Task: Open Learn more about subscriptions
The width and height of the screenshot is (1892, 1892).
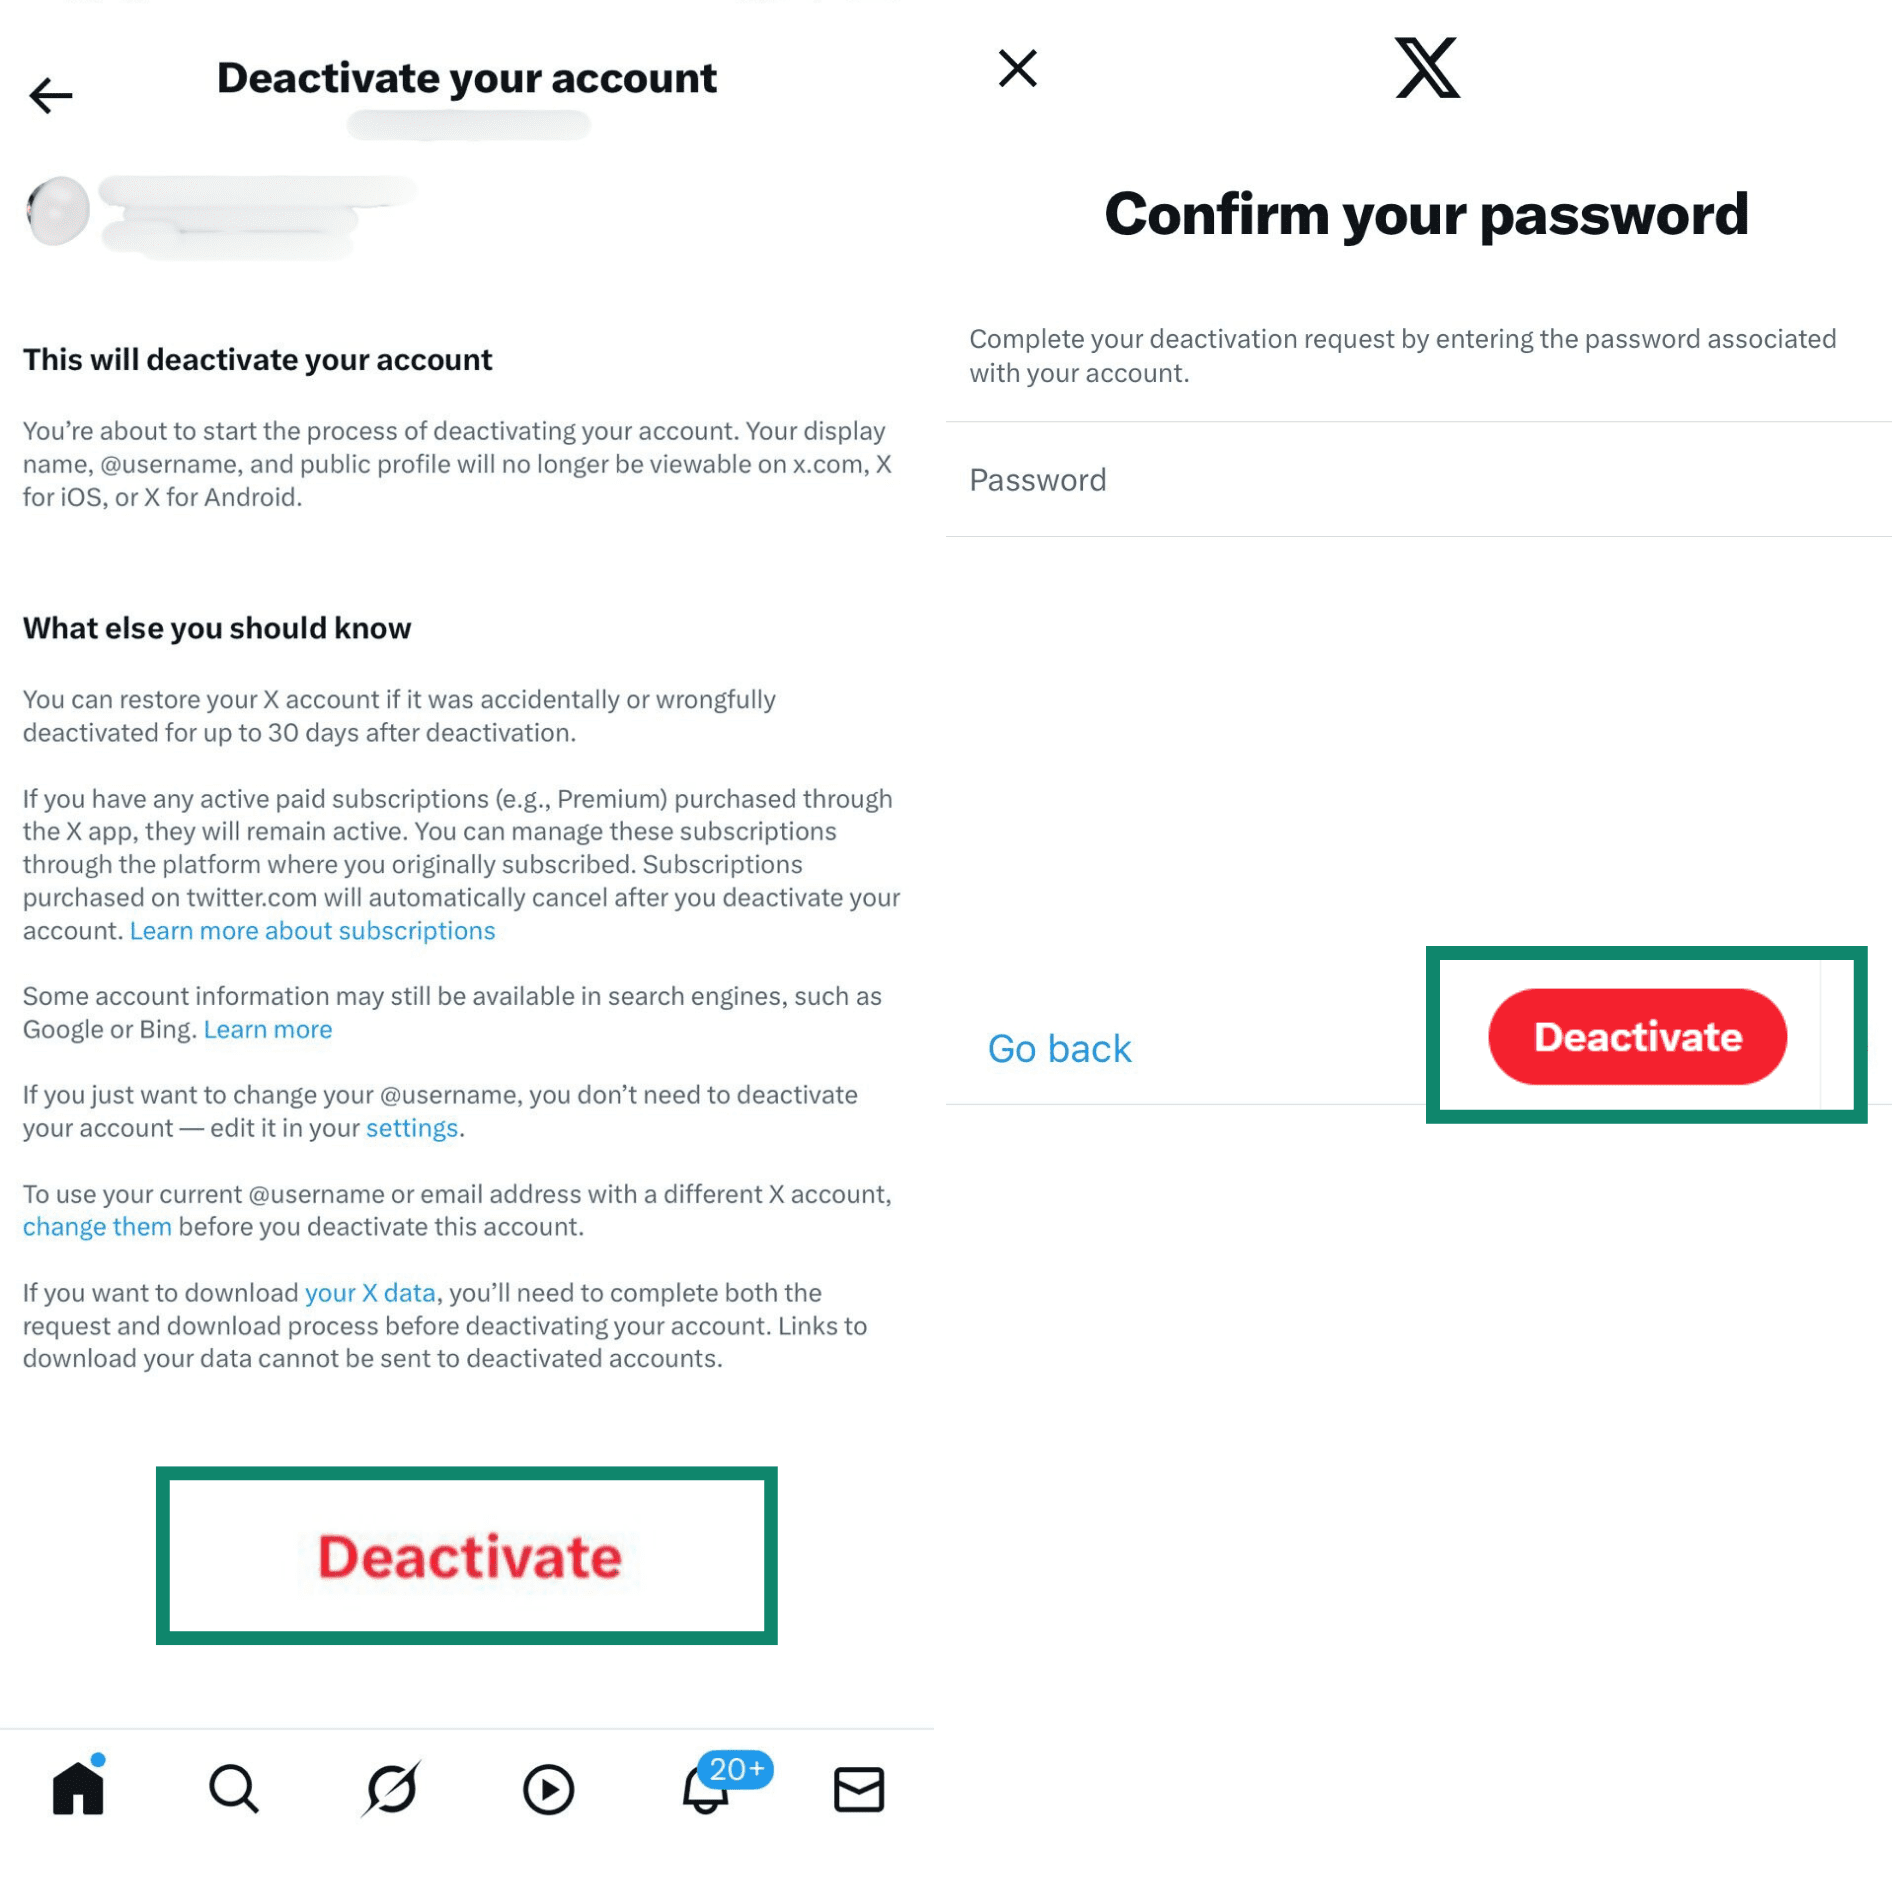Action: pos(311,930)
